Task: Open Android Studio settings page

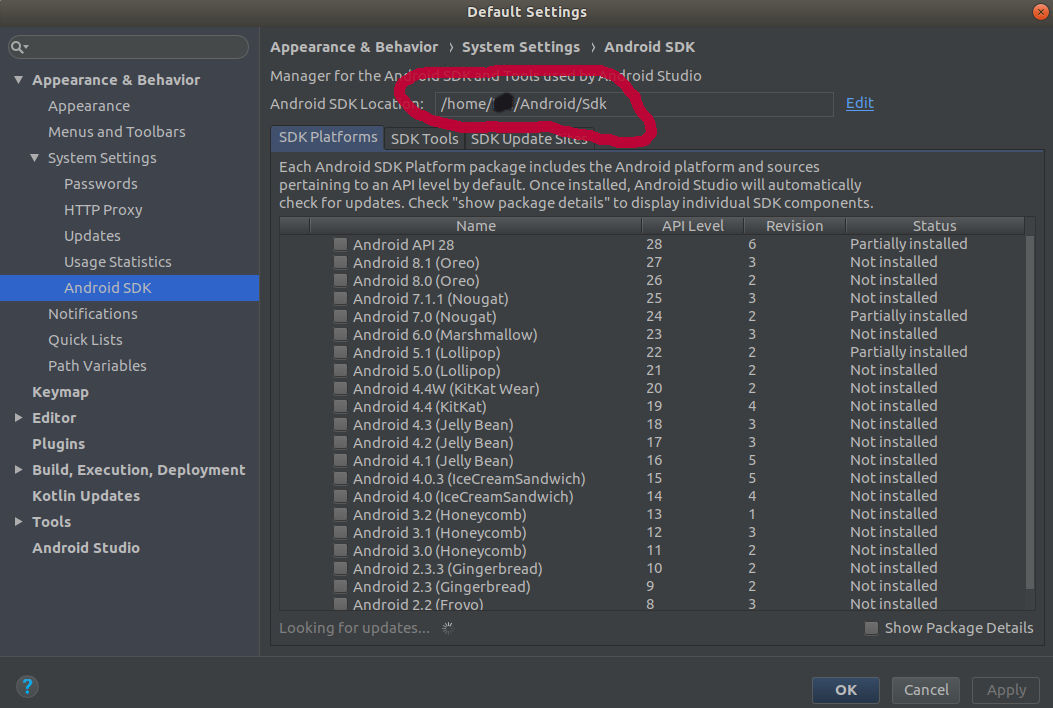Action: coord(86,548)
